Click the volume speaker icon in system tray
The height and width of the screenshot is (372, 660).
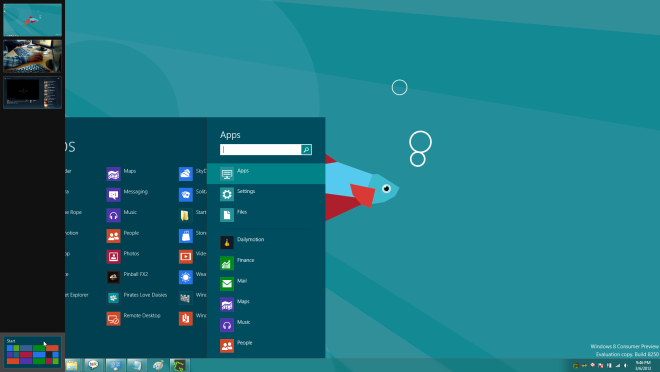click(x=626, y=366)
